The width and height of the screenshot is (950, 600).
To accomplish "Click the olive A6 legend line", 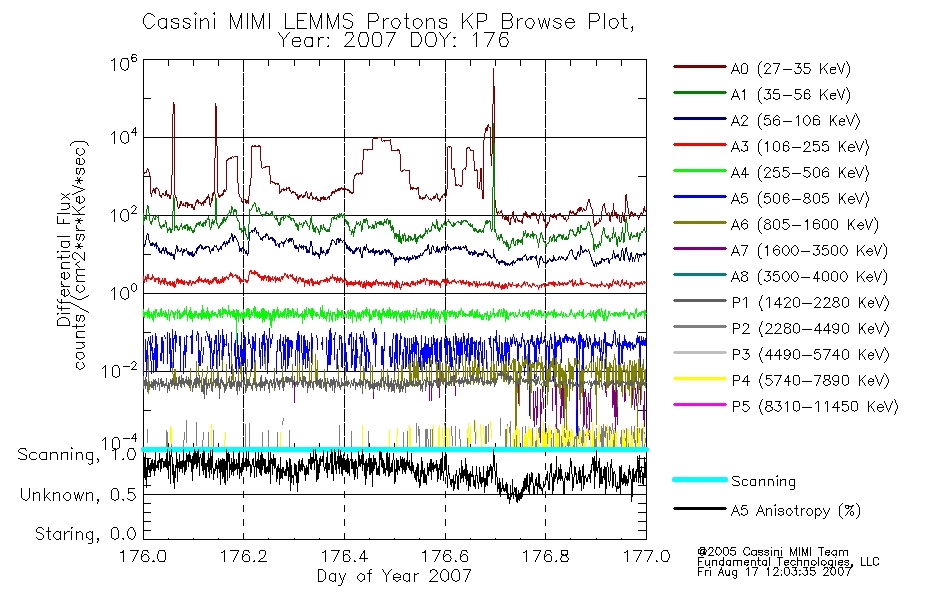I will tap(699, 222).
